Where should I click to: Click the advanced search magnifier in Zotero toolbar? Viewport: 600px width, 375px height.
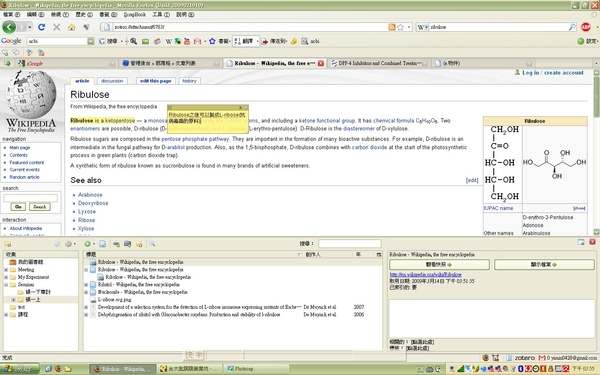pyautogui.click(x=152, y=244)
